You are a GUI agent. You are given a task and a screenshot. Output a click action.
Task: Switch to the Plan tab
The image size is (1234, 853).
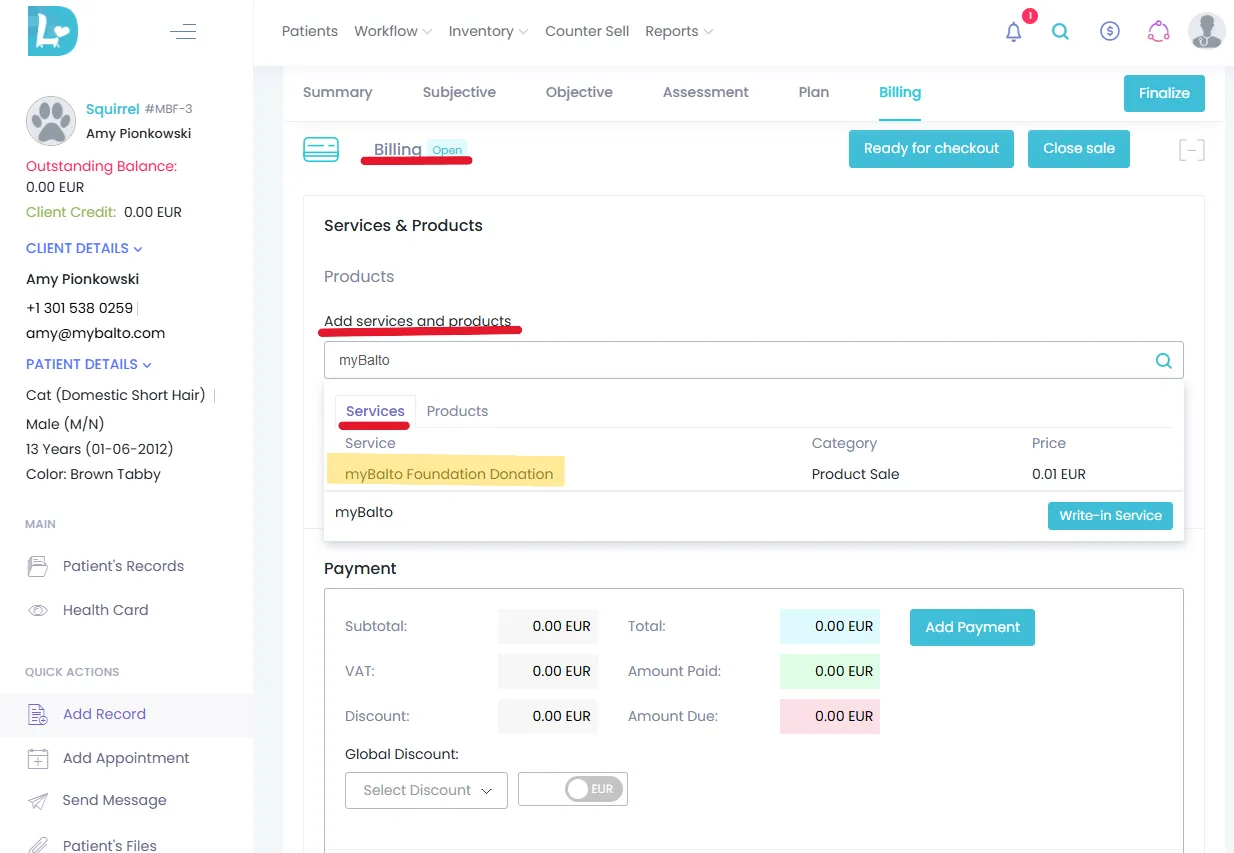(813, 92)
